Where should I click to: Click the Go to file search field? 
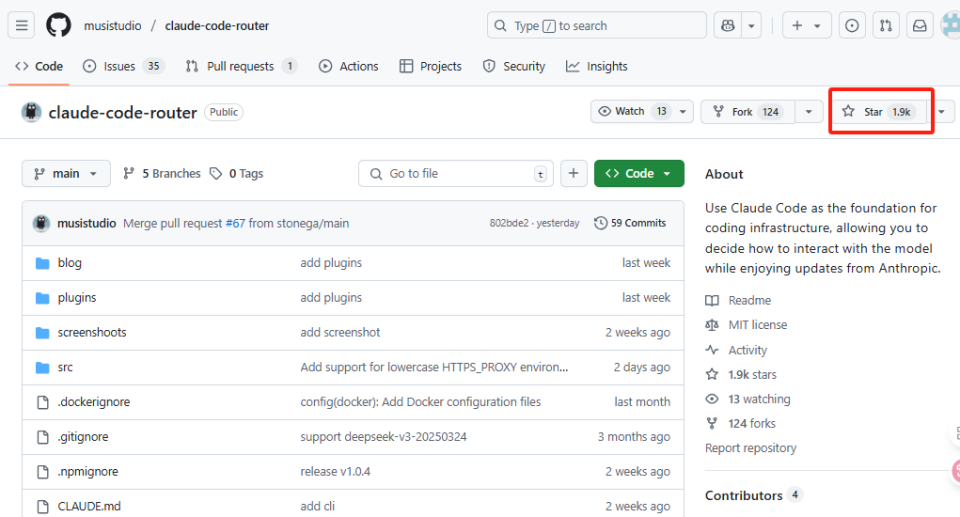coord(456,173)
